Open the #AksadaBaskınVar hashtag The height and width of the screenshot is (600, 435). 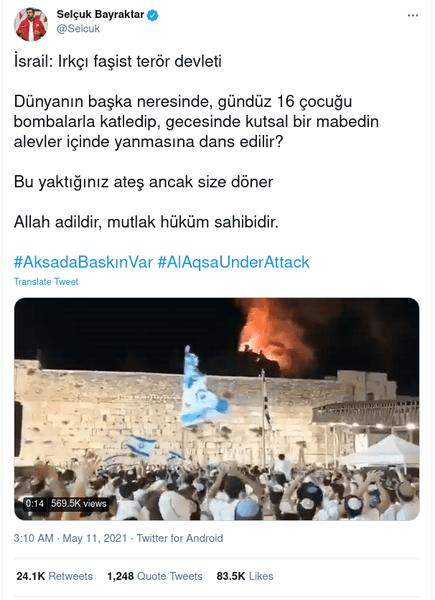click(83, 262)
